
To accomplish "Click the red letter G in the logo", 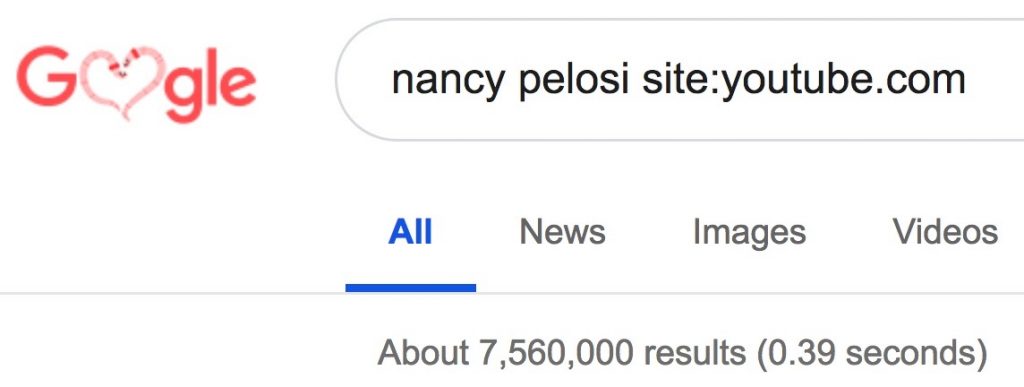I will [x=44, y=76].
